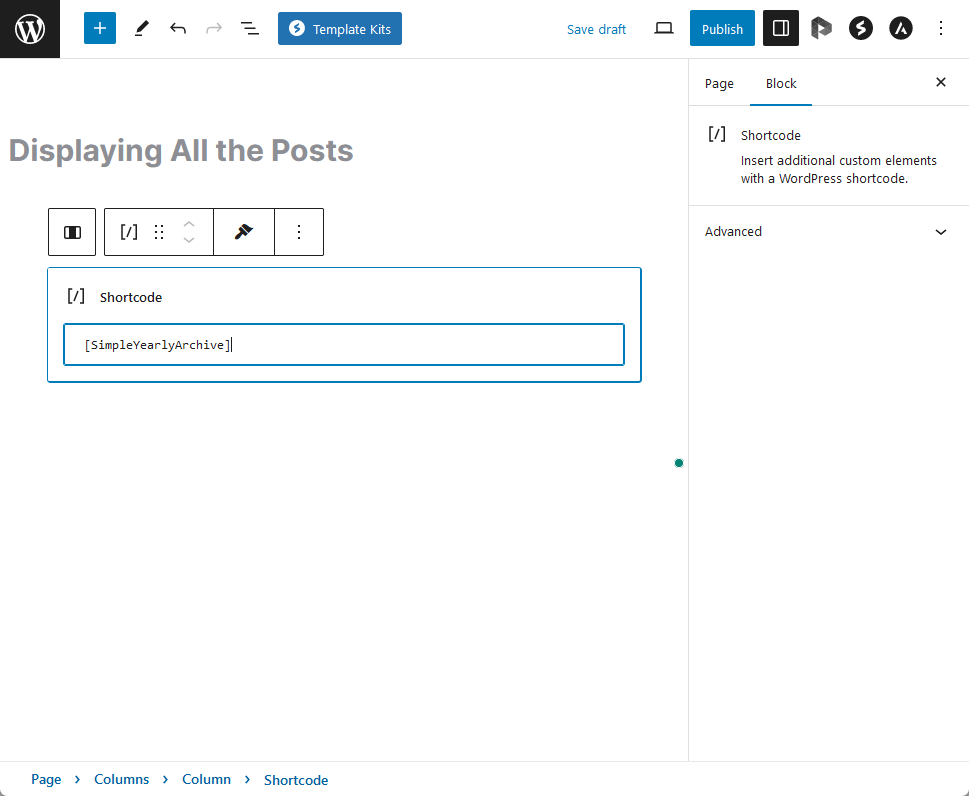Click the green dot beside the editor canvas

pos(679,463)
